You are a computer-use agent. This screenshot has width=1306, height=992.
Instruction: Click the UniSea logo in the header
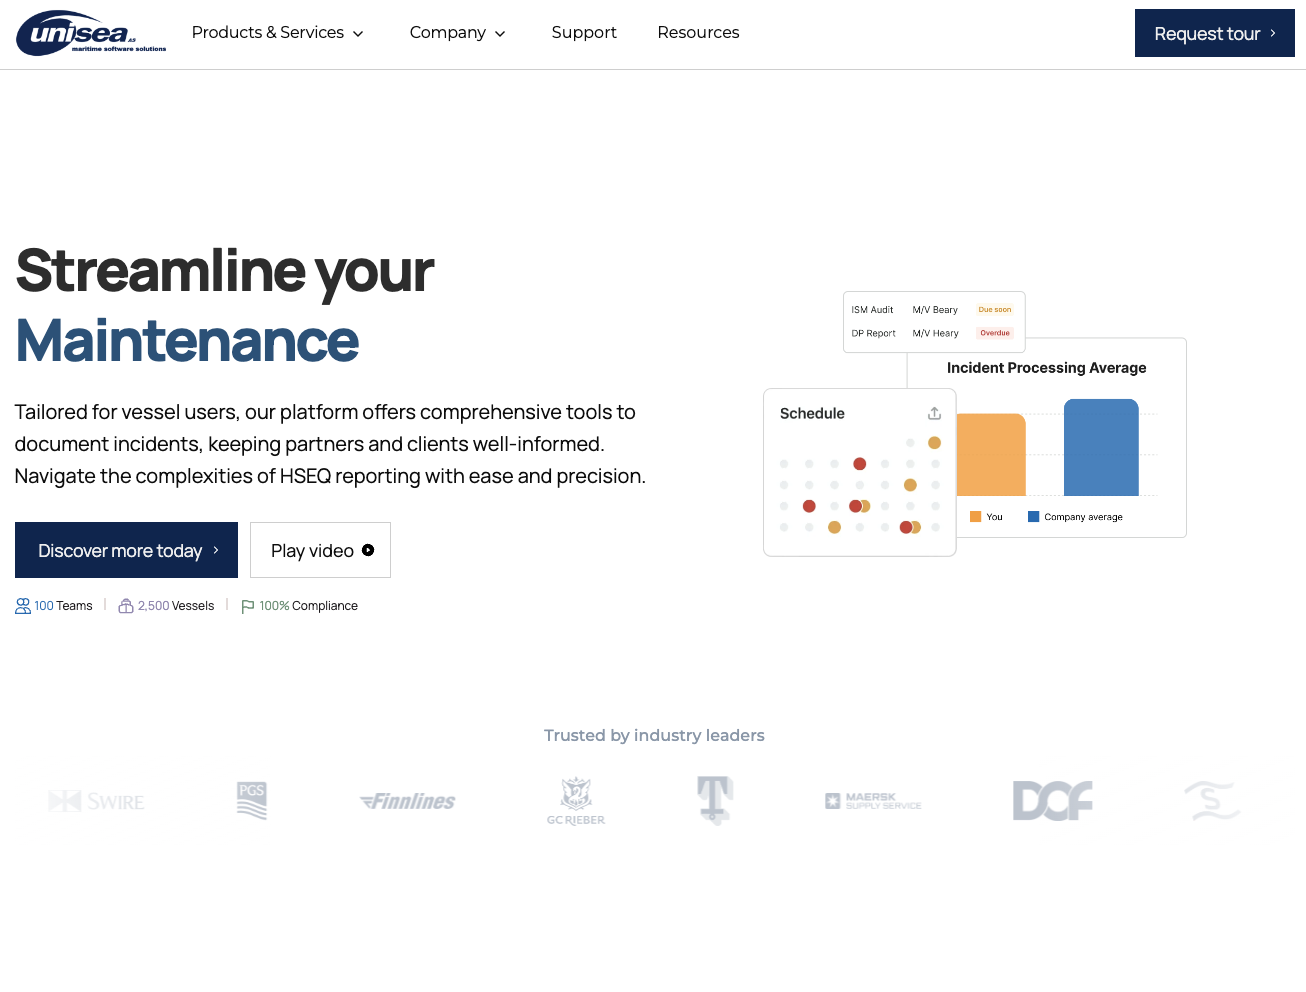point(90,32)
